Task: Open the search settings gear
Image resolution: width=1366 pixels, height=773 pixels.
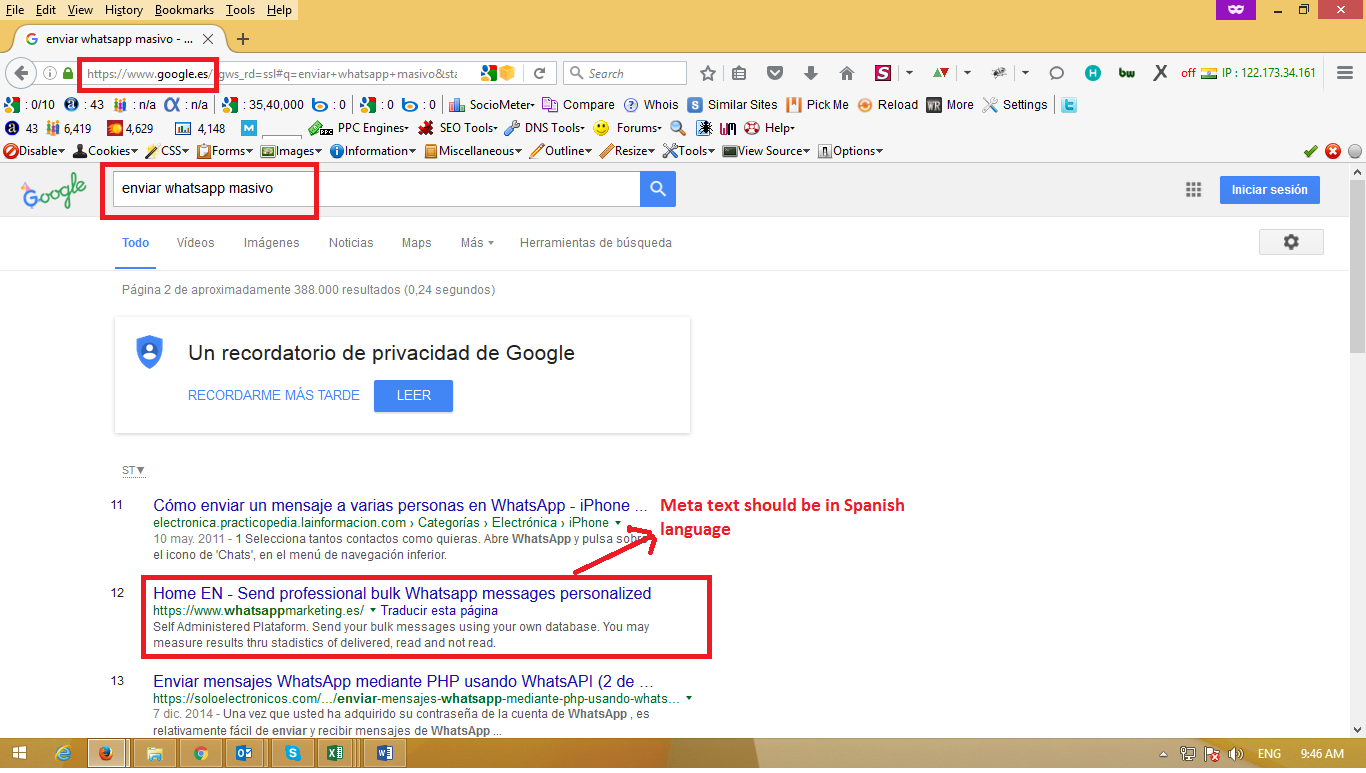Action: tap(1291, 242)
